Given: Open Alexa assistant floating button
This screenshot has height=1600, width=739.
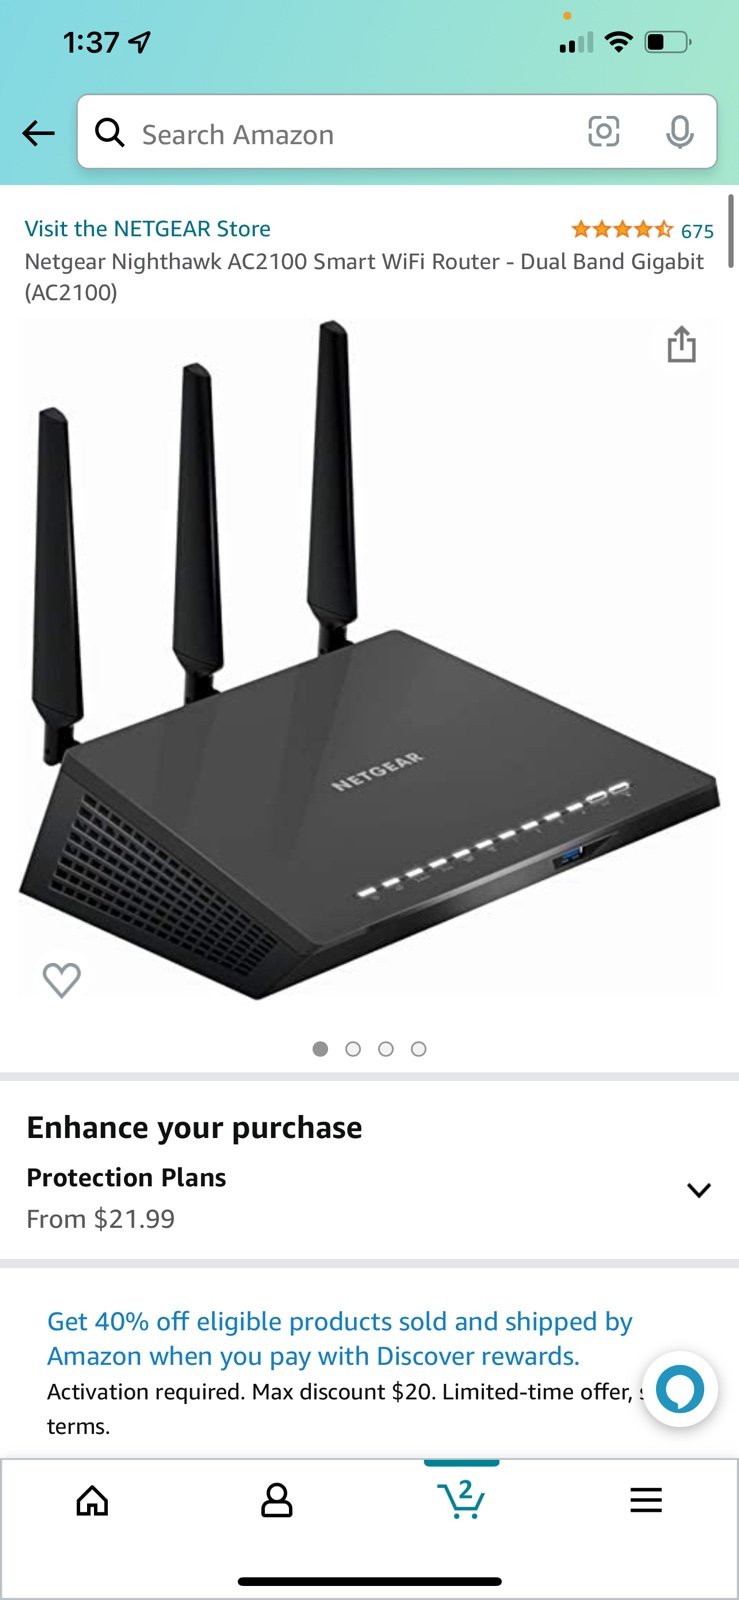Looking at the screenshot, I should [680, 1389].
